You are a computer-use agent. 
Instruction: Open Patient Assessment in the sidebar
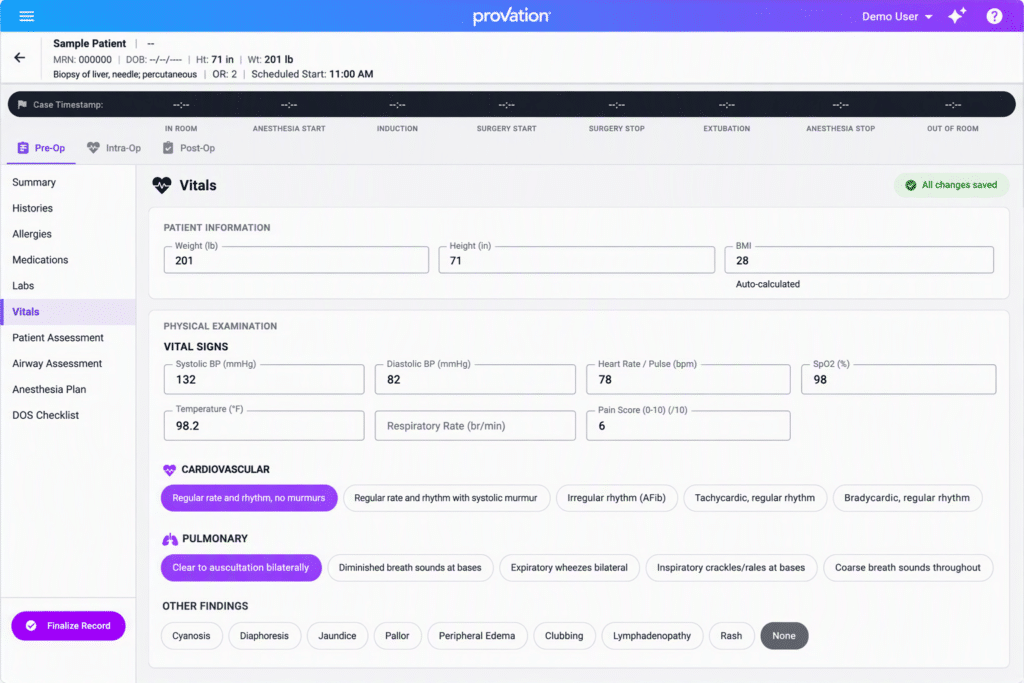pos(68,338)
